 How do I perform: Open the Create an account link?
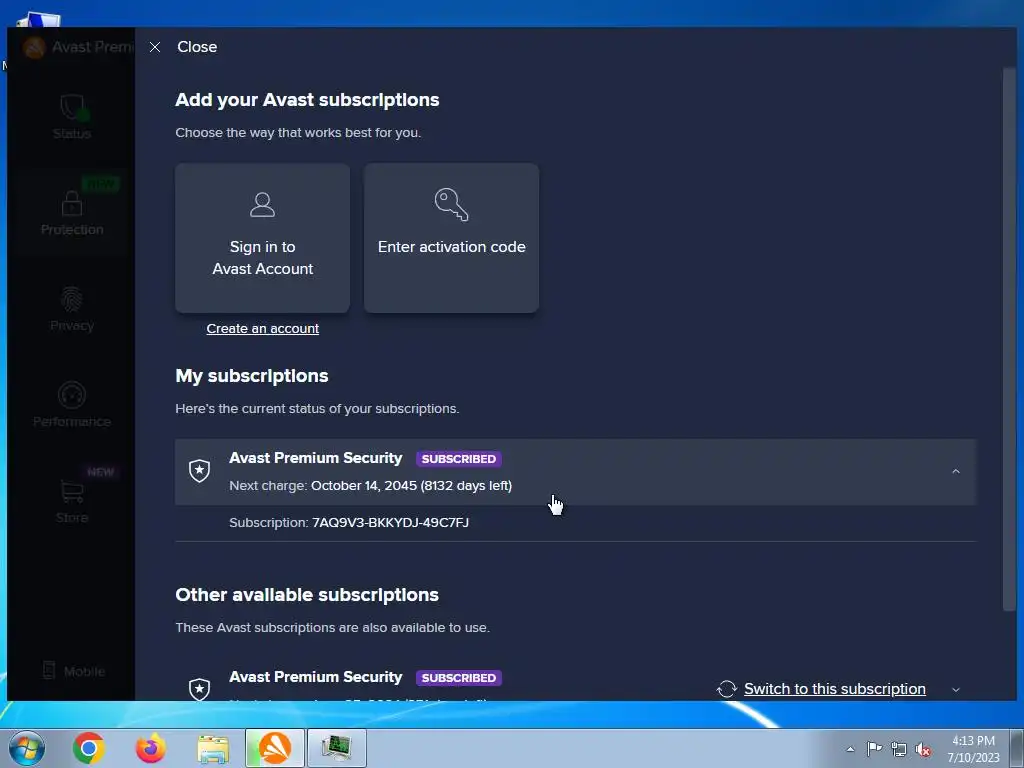tap(263, 328)
